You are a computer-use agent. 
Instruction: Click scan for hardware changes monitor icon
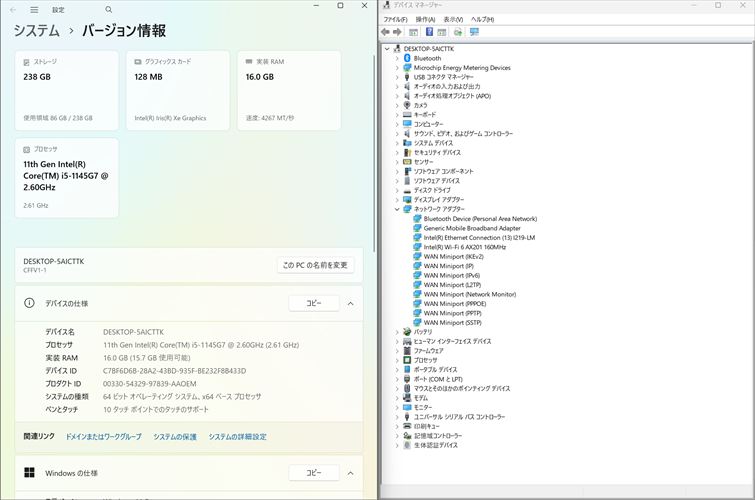point(474,31)
